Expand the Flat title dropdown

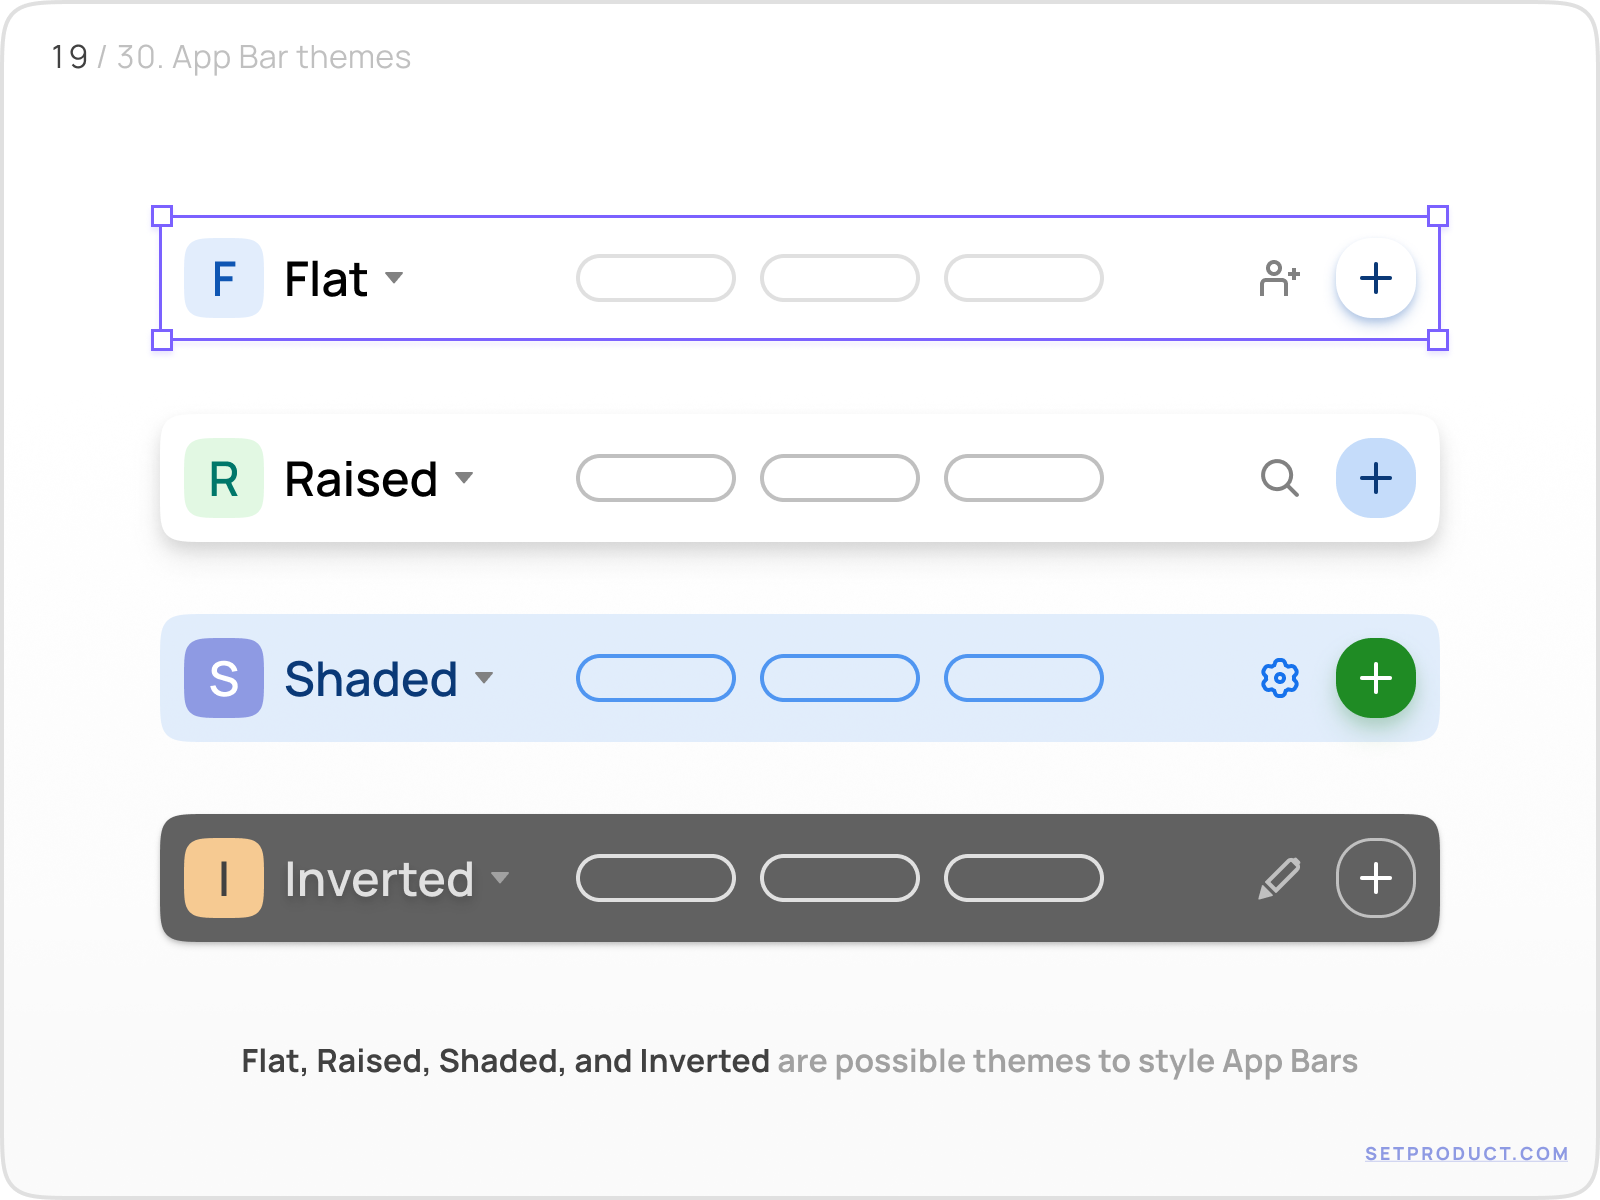pos(394,280)
